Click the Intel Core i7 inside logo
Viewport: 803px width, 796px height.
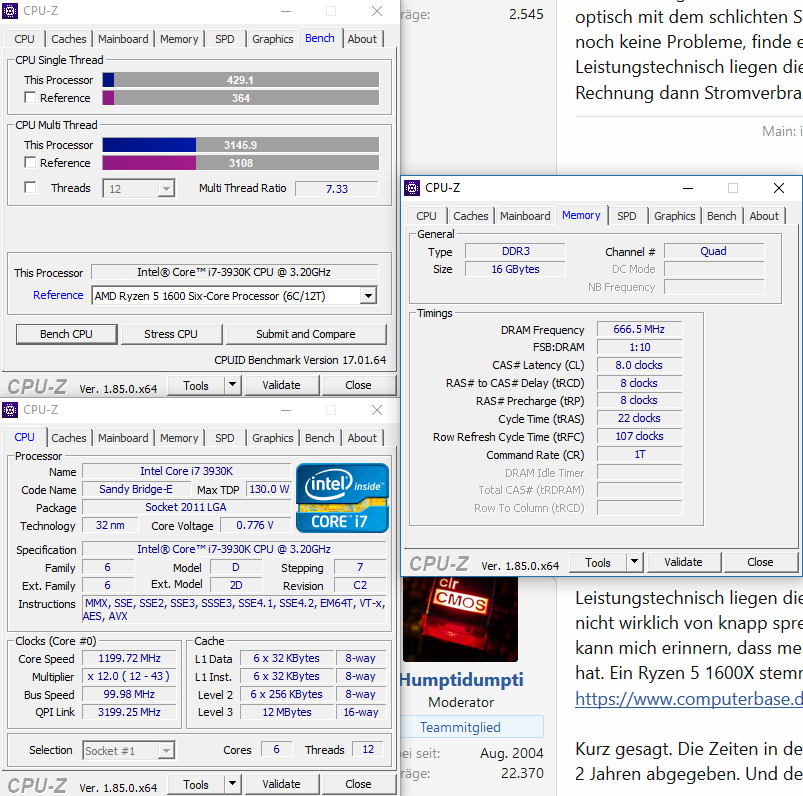342,498
